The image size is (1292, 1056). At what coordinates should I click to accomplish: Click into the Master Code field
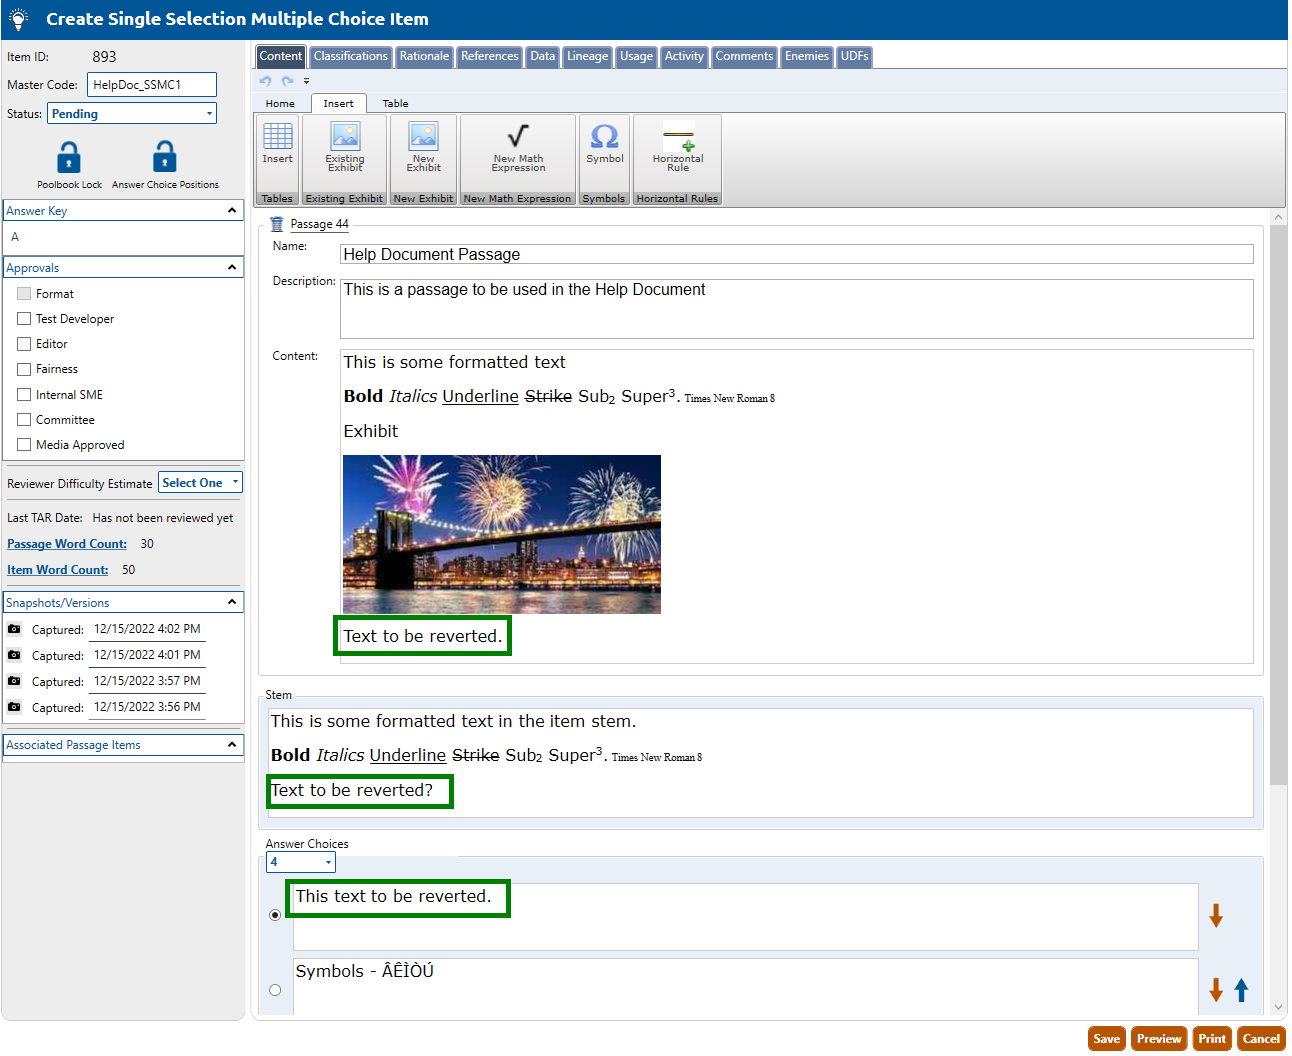click(x=151, y=85)
